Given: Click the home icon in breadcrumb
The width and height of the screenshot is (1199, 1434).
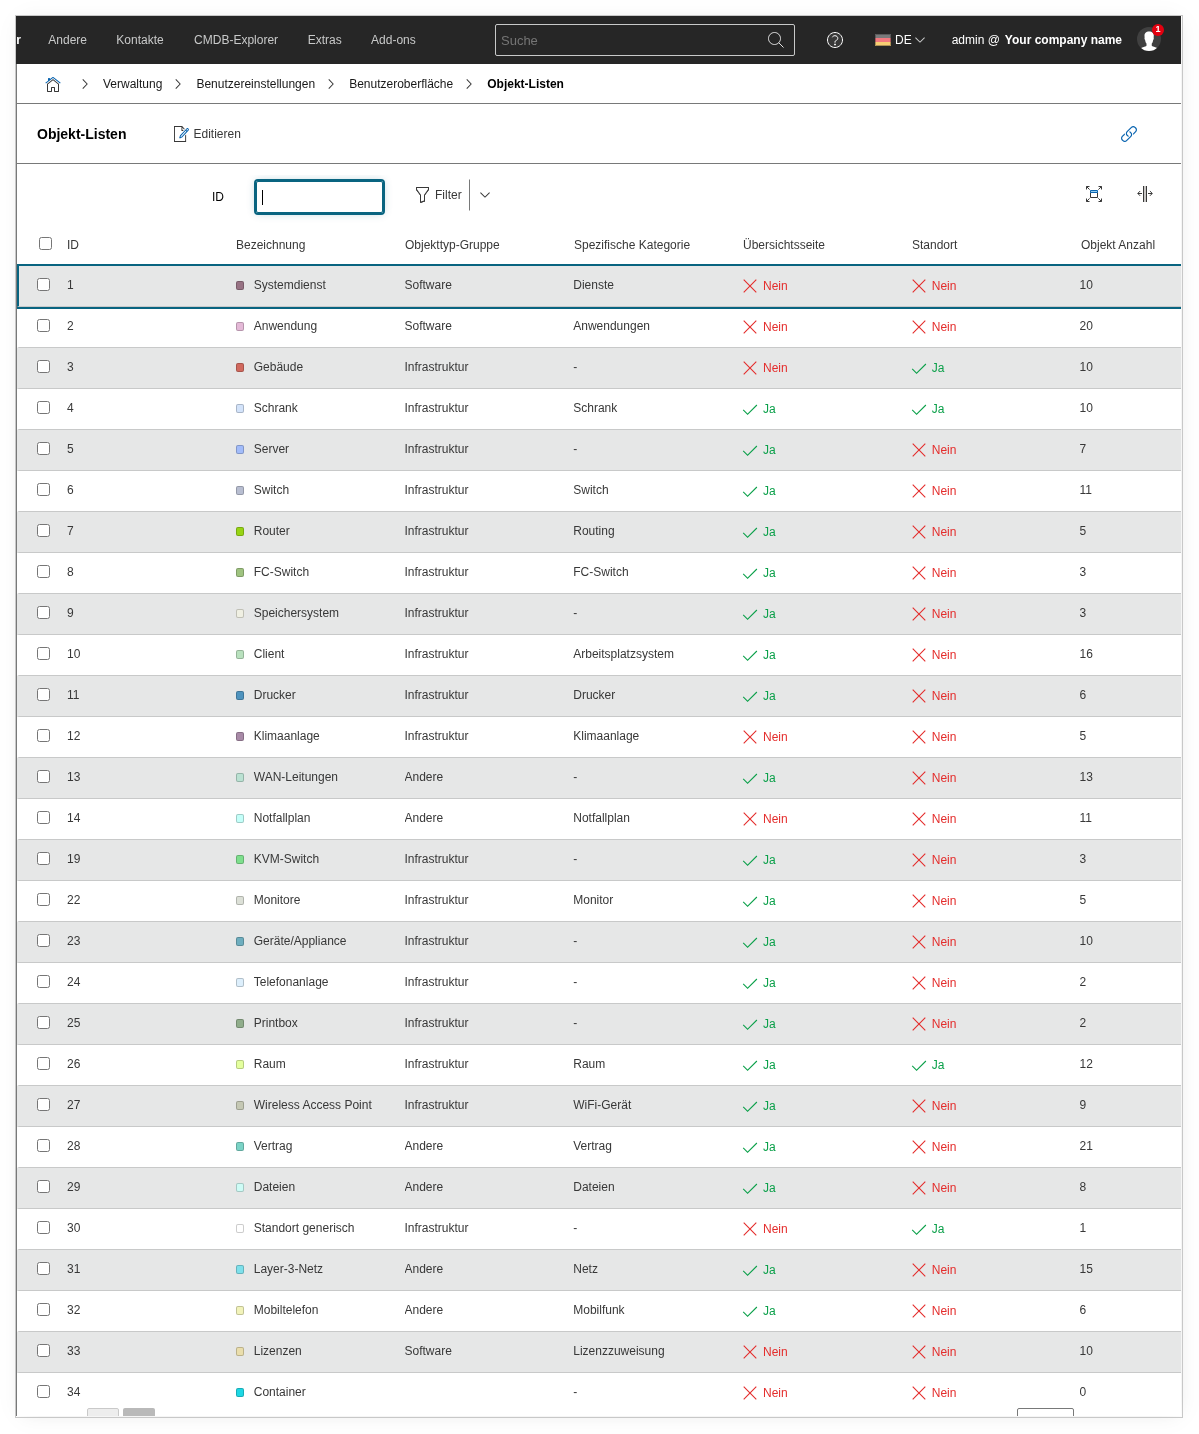Looking at the screenshot, I should (53, 84).
